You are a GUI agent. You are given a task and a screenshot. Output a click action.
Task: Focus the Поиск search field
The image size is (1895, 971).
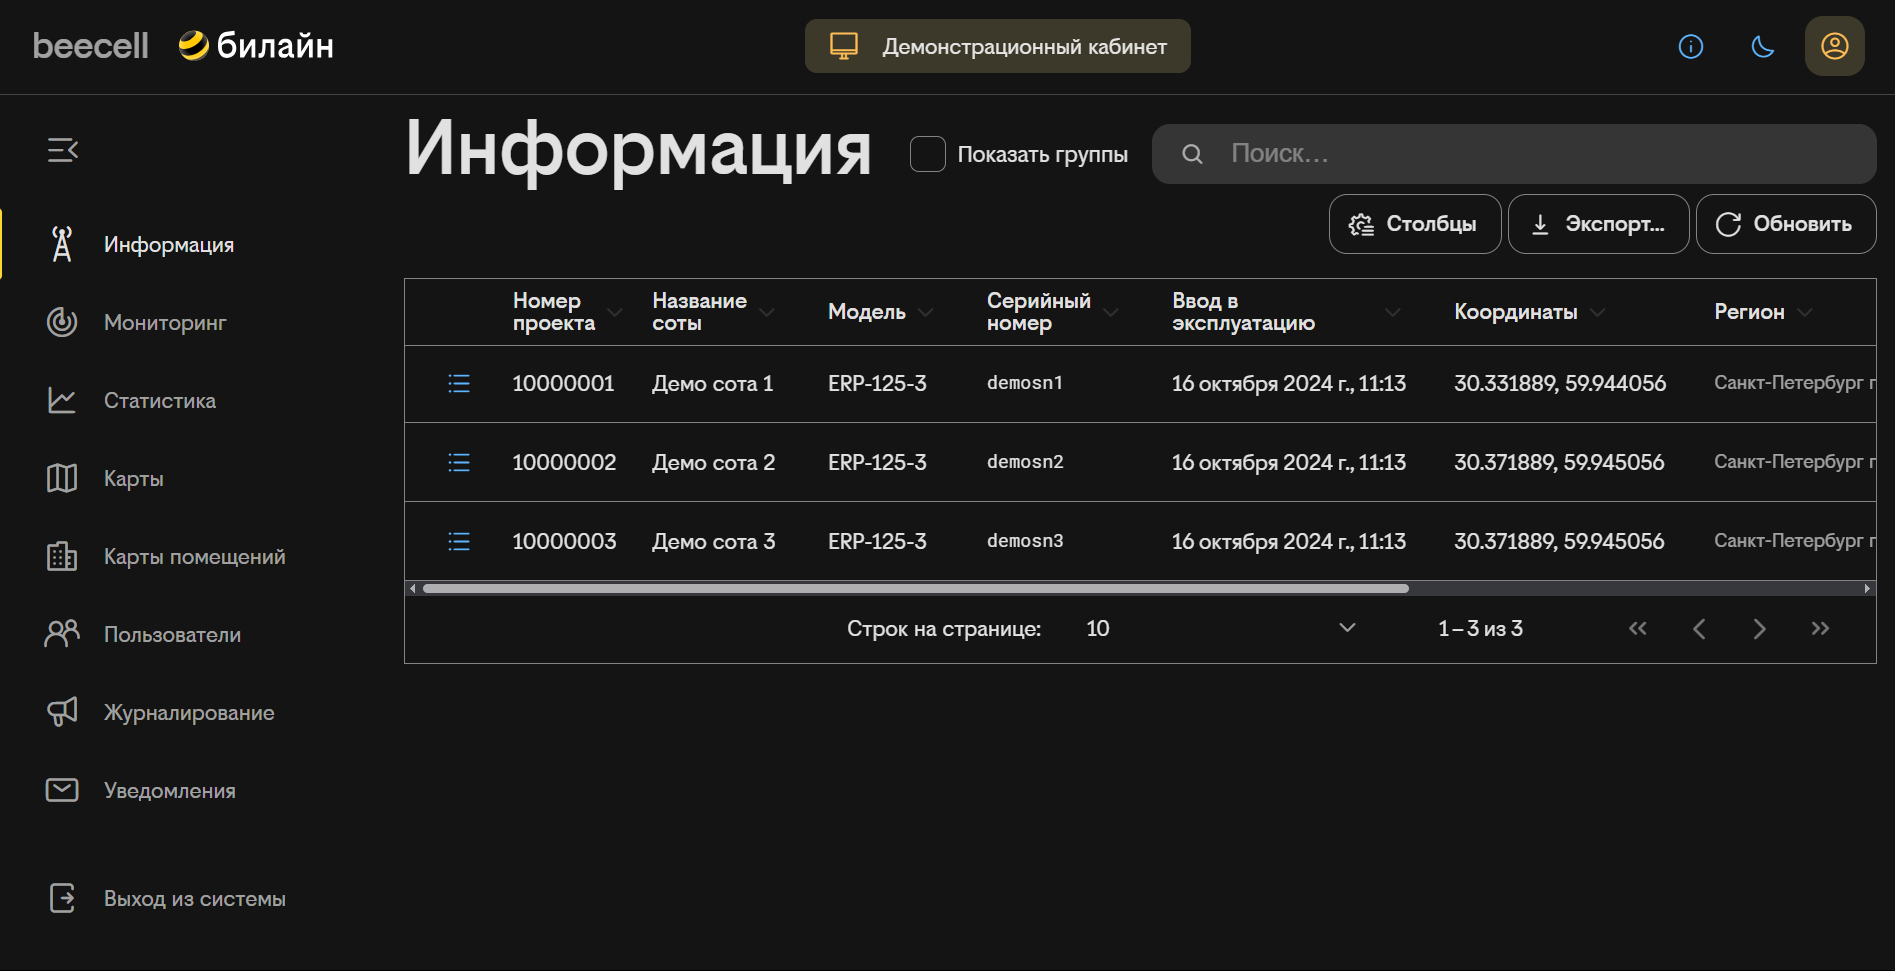(x=1514, y=154)
